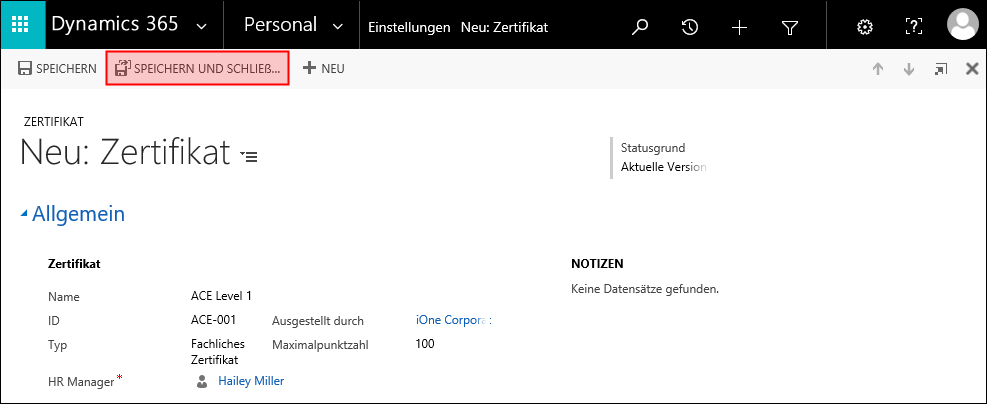Open recently viewed items history icon
Image resolution: width=987 pixels, height=404 pixels.
[690, 27]
